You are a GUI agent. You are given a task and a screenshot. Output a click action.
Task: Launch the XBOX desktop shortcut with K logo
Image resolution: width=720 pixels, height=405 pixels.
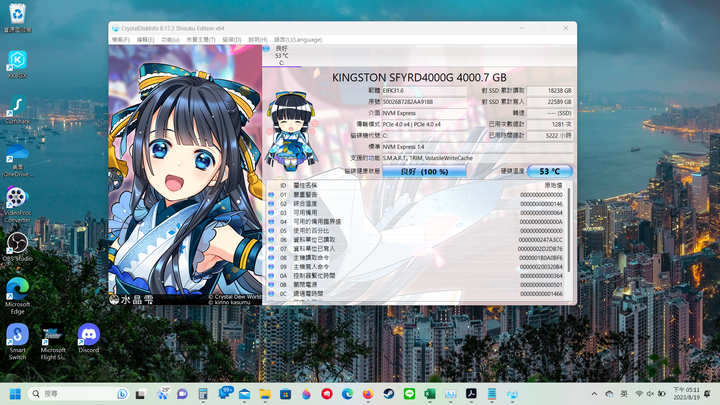[x=17, y=64]
